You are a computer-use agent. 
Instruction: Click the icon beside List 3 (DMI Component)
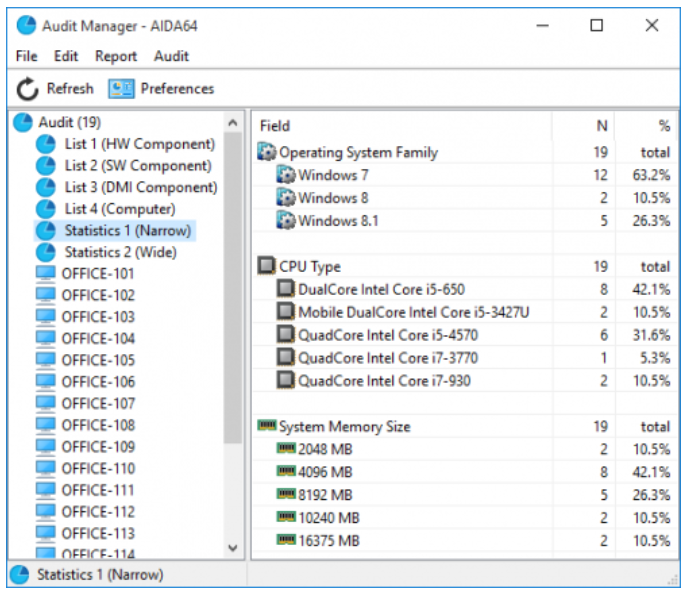46,187
